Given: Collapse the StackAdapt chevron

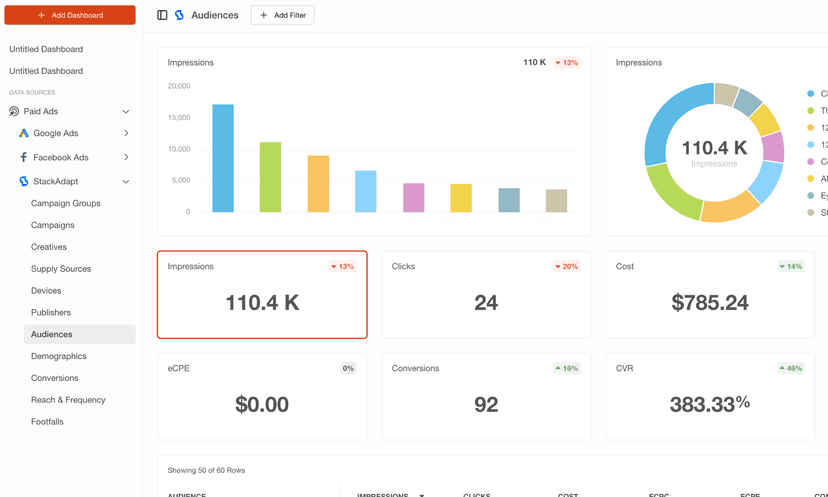Looking at the screenshot, I should pos(126,181).
